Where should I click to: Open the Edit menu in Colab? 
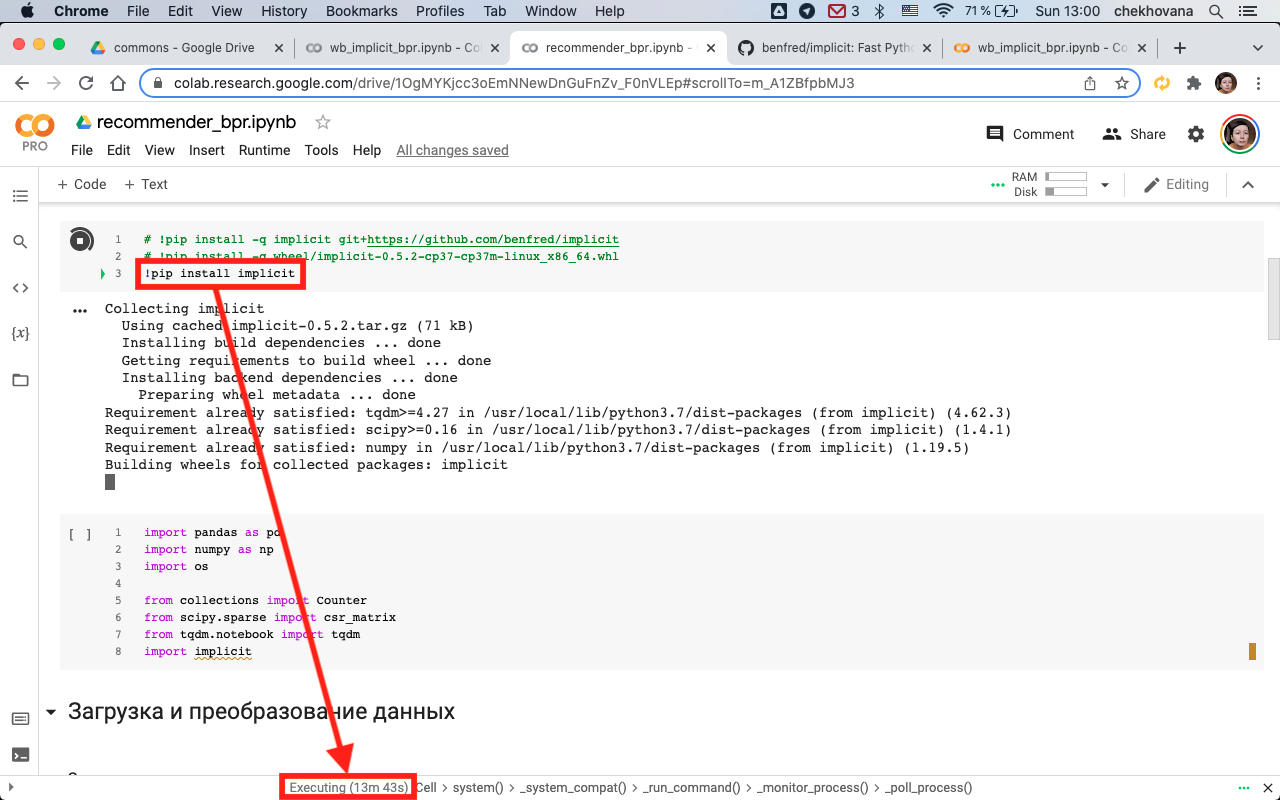point(119,150)
